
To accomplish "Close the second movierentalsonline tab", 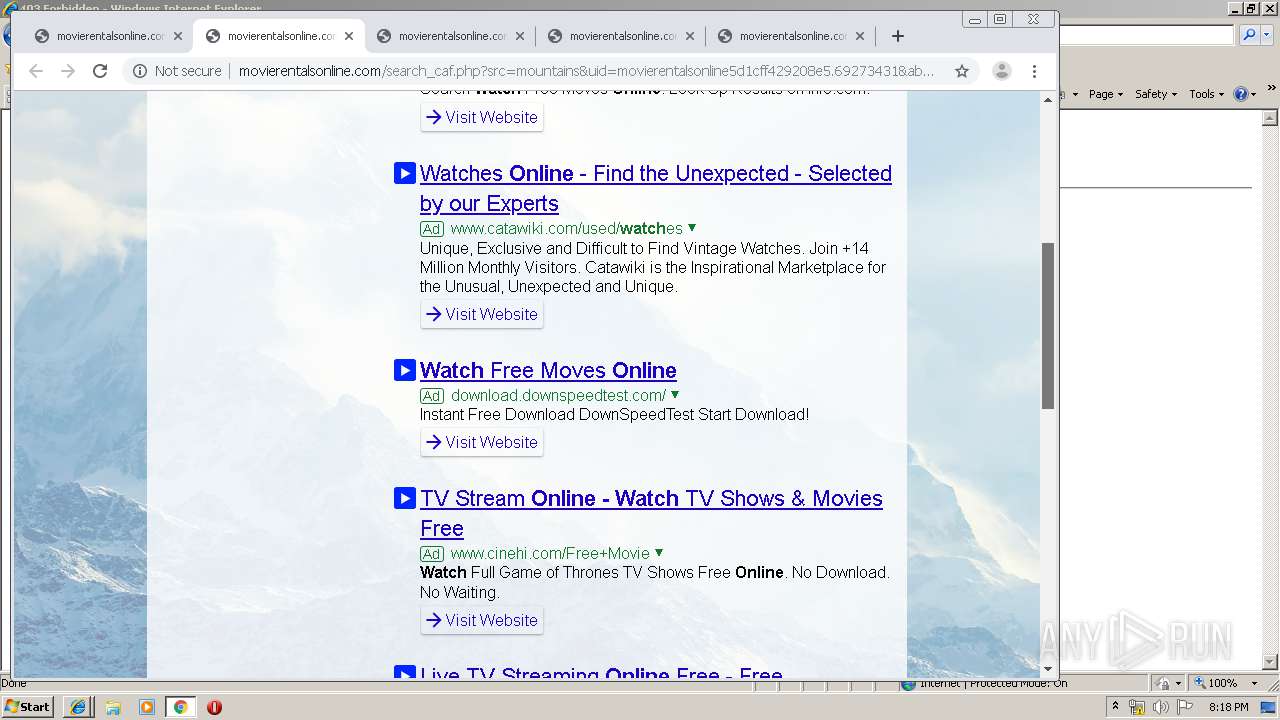I will point(349,36).
